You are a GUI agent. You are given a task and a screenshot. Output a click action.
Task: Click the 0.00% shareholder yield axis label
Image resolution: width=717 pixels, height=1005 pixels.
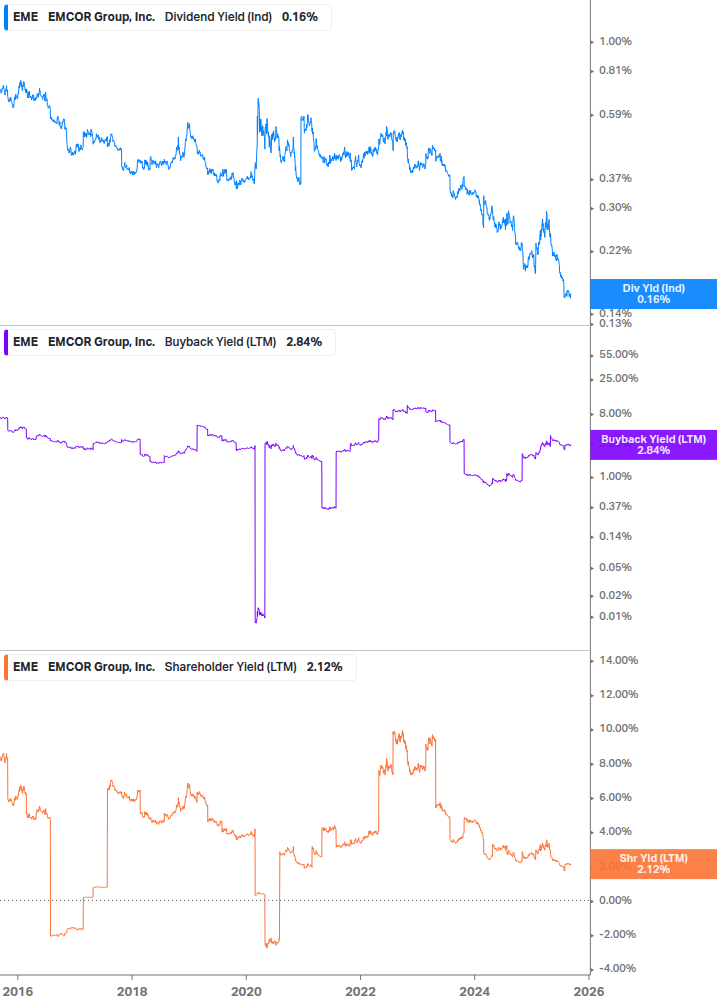tap(615, 901)
